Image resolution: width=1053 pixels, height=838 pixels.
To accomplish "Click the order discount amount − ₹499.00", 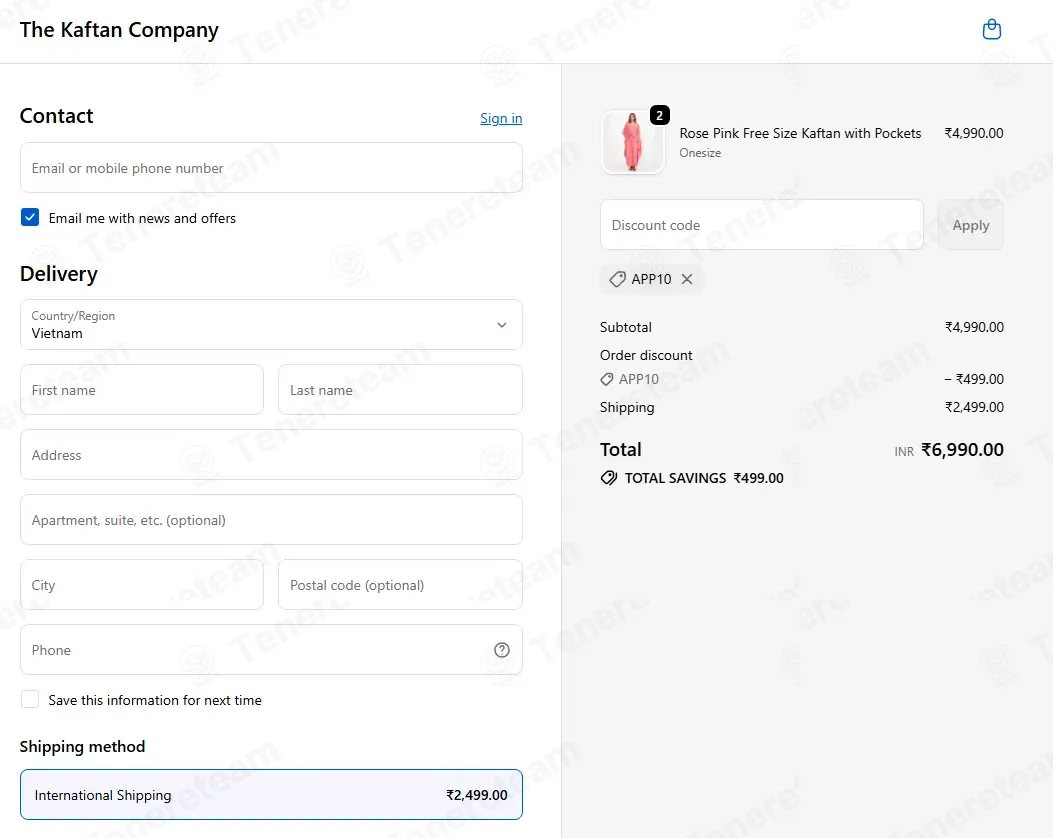I will point(974,379).
